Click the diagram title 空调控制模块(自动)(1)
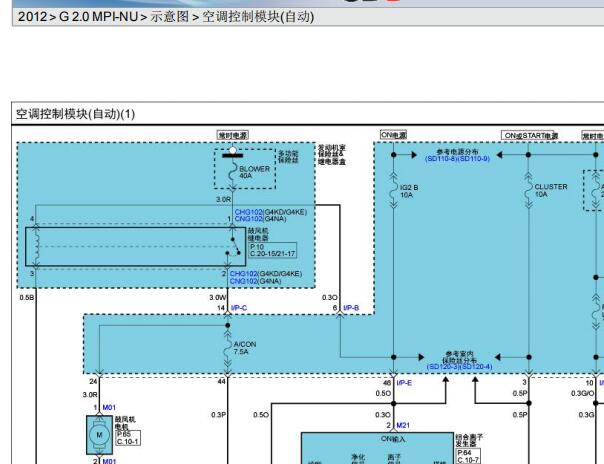Screen dimensions: 604x464 (76, 114)
